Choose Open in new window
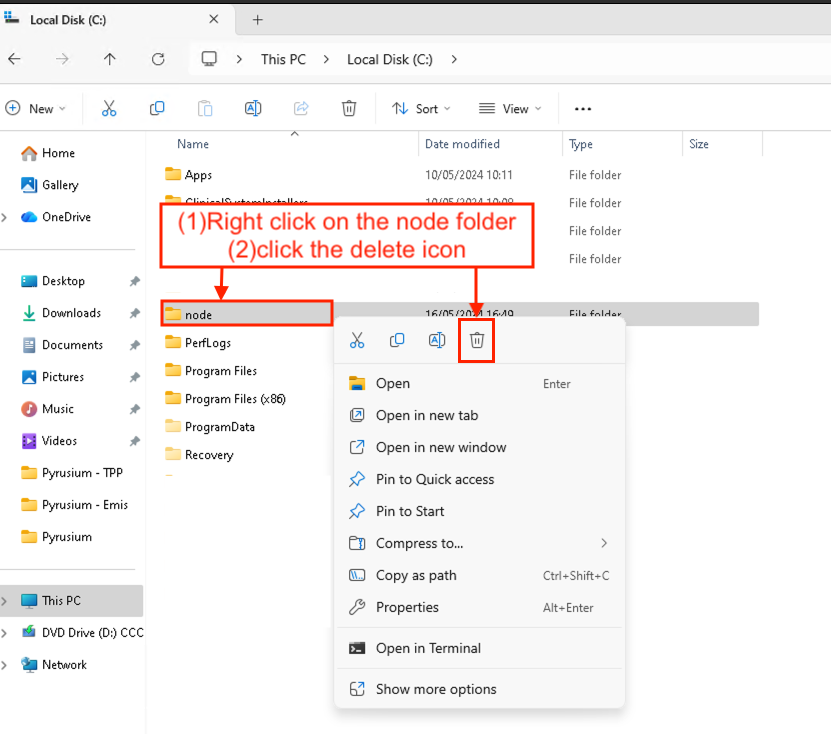This screenshot has height=734, width=831. pyautogui.click(x=480, y=447)
